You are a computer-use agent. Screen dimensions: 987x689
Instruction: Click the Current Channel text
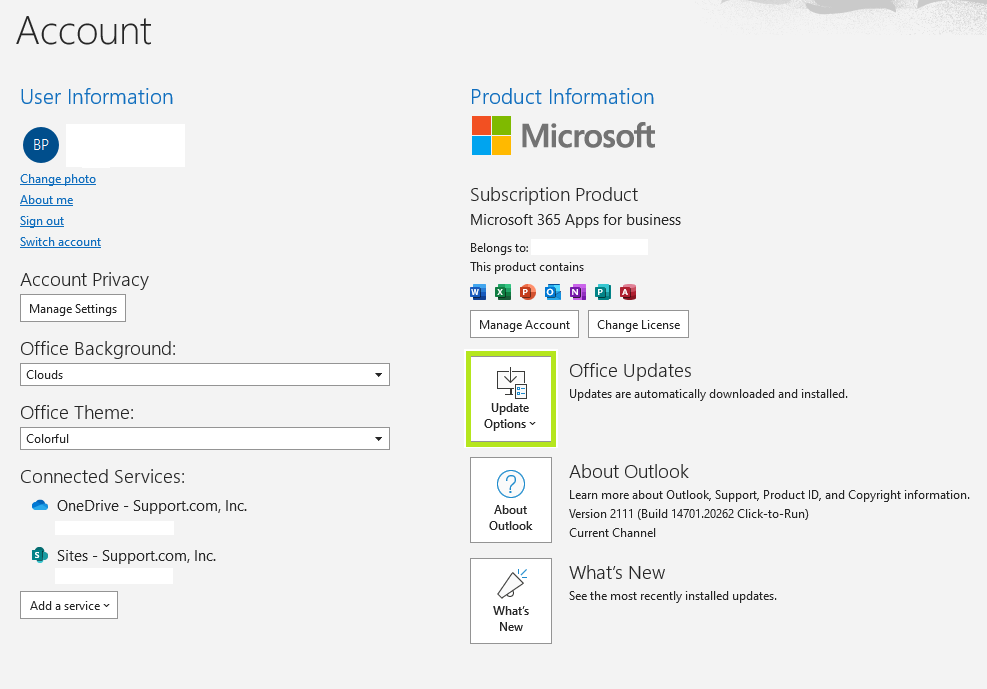point(612,532)
